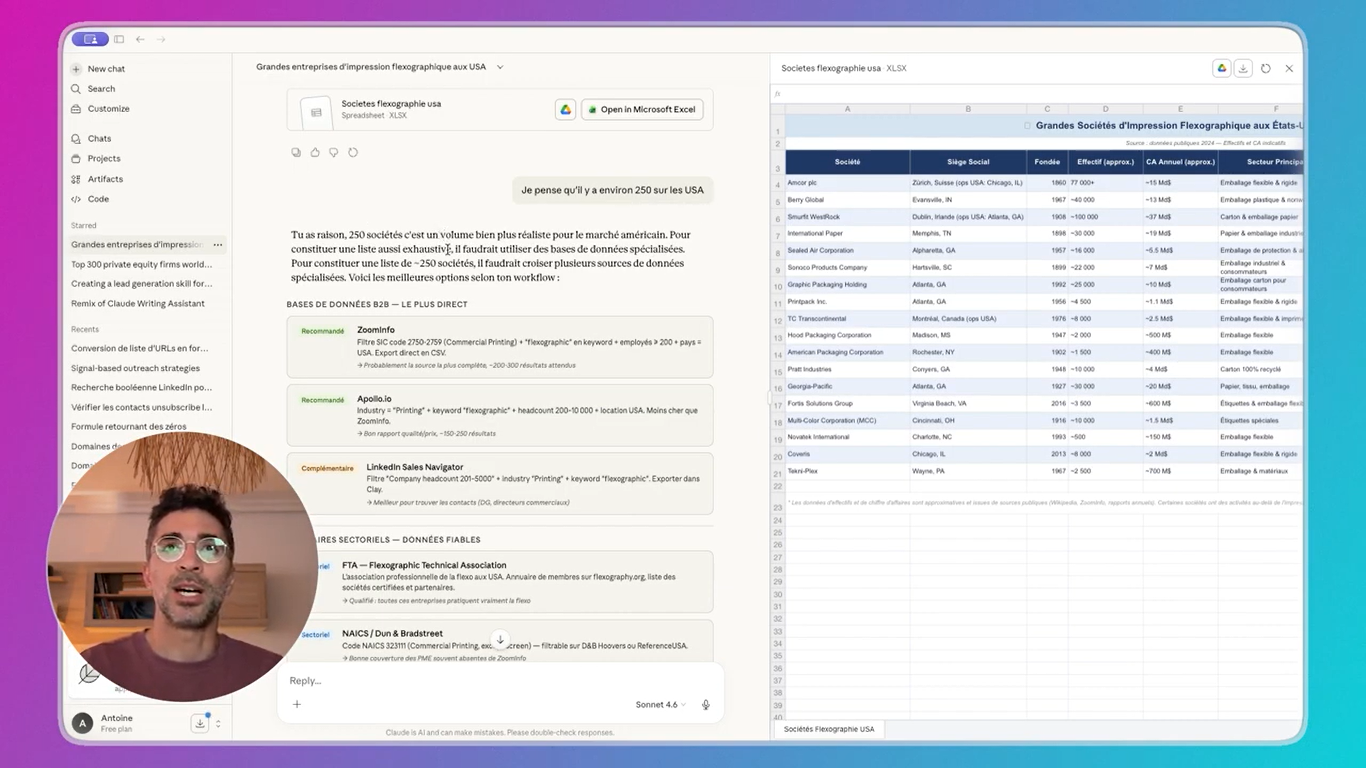
Task: Open recent chat Recherche booléenne LinkedIn
Action: 141,388
